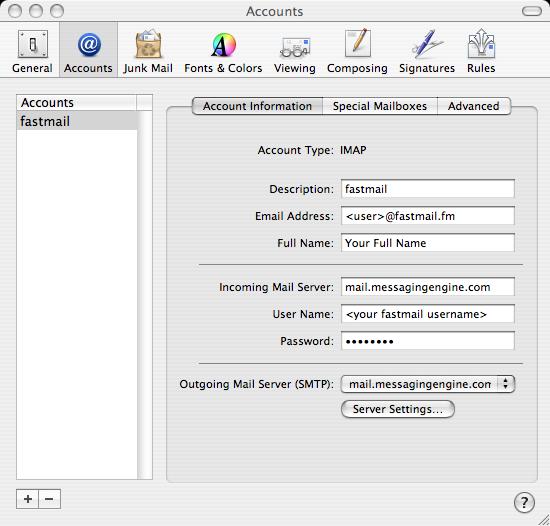550x526 pixels.
Task: Open Junk Mail preferences
Action: (148, 51)
